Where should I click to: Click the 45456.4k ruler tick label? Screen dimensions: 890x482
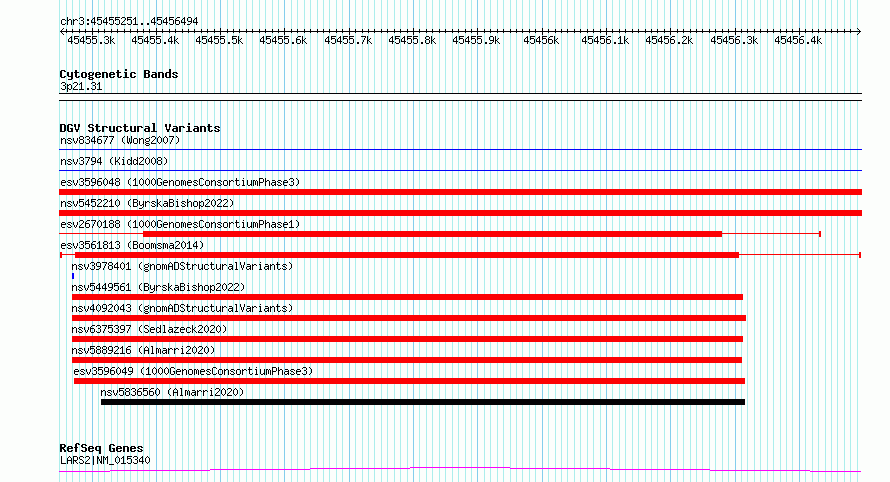click(798, 40)
